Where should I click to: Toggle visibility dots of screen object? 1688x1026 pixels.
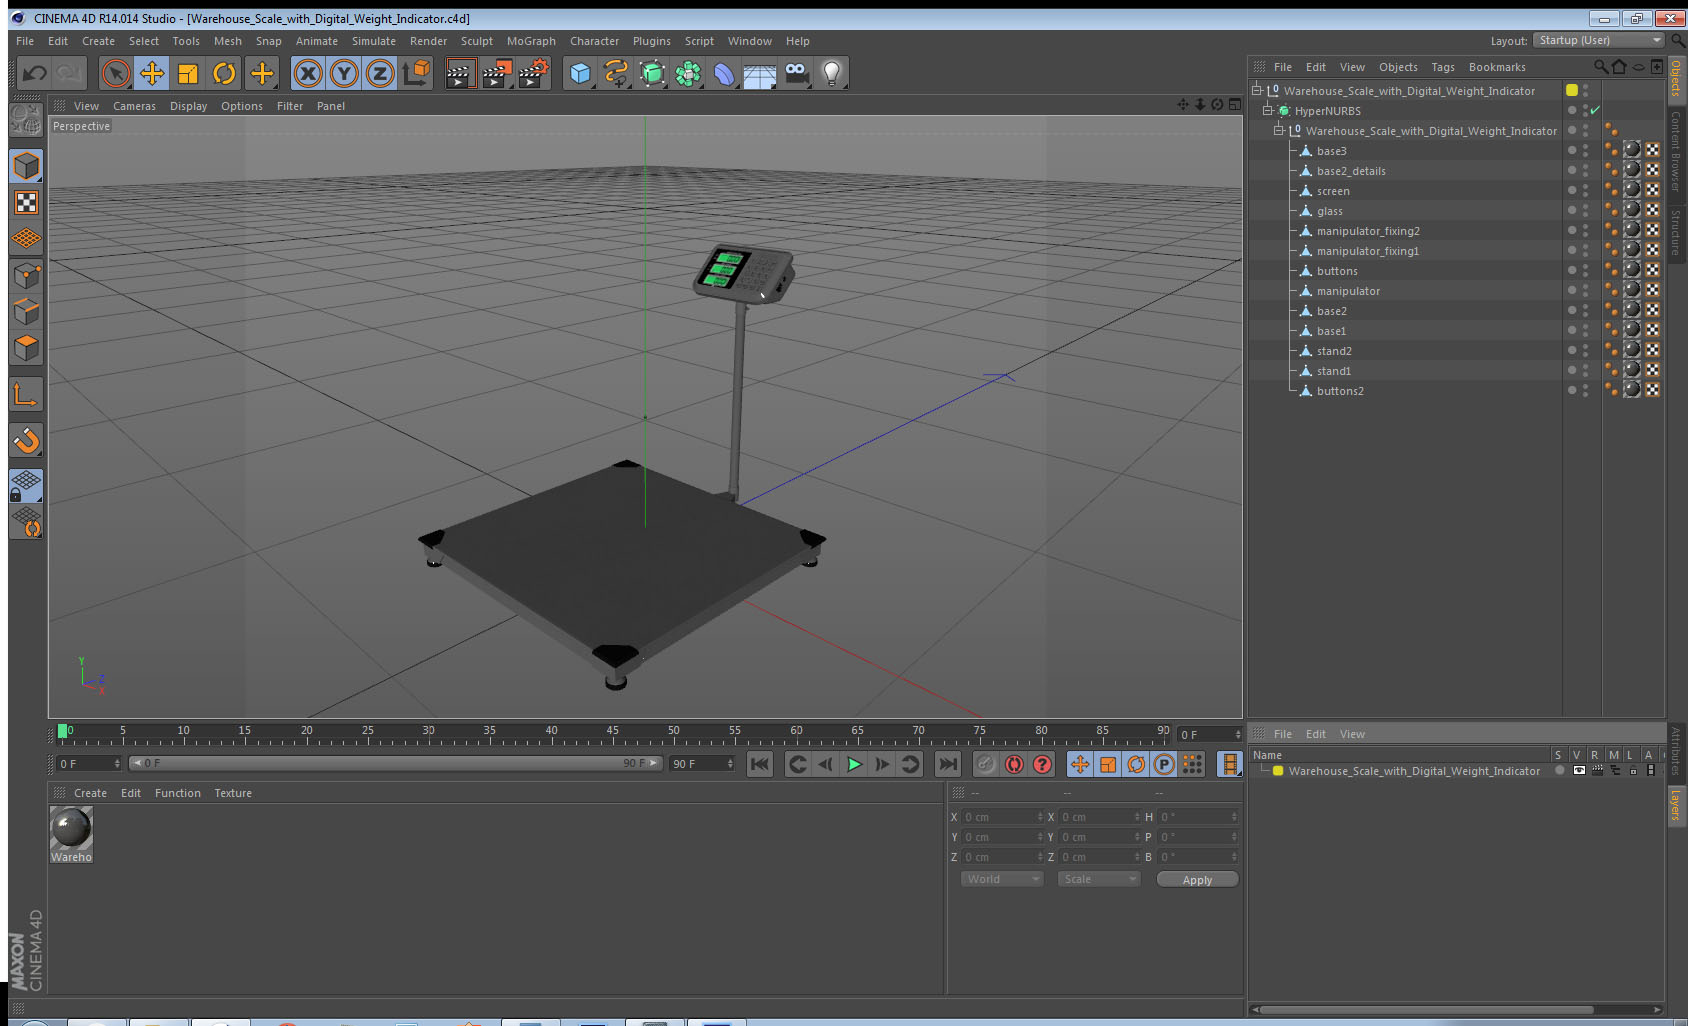tap(1586, 190)
